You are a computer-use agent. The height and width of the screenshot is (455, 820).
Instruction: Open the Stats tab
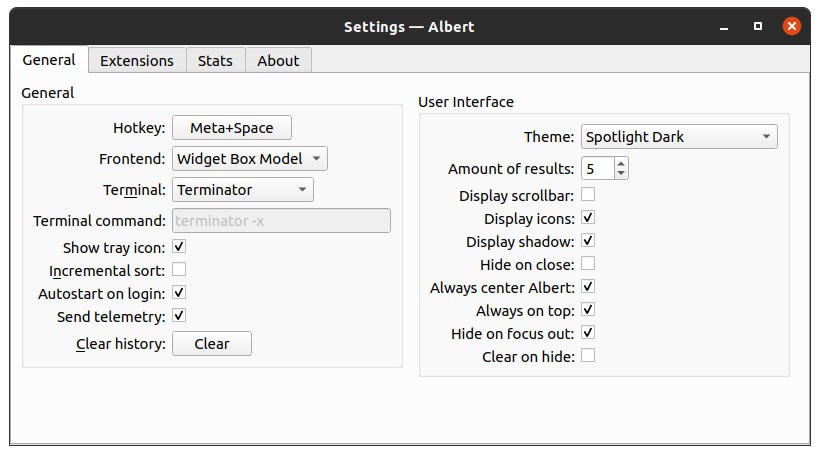[x=215, y=61]
